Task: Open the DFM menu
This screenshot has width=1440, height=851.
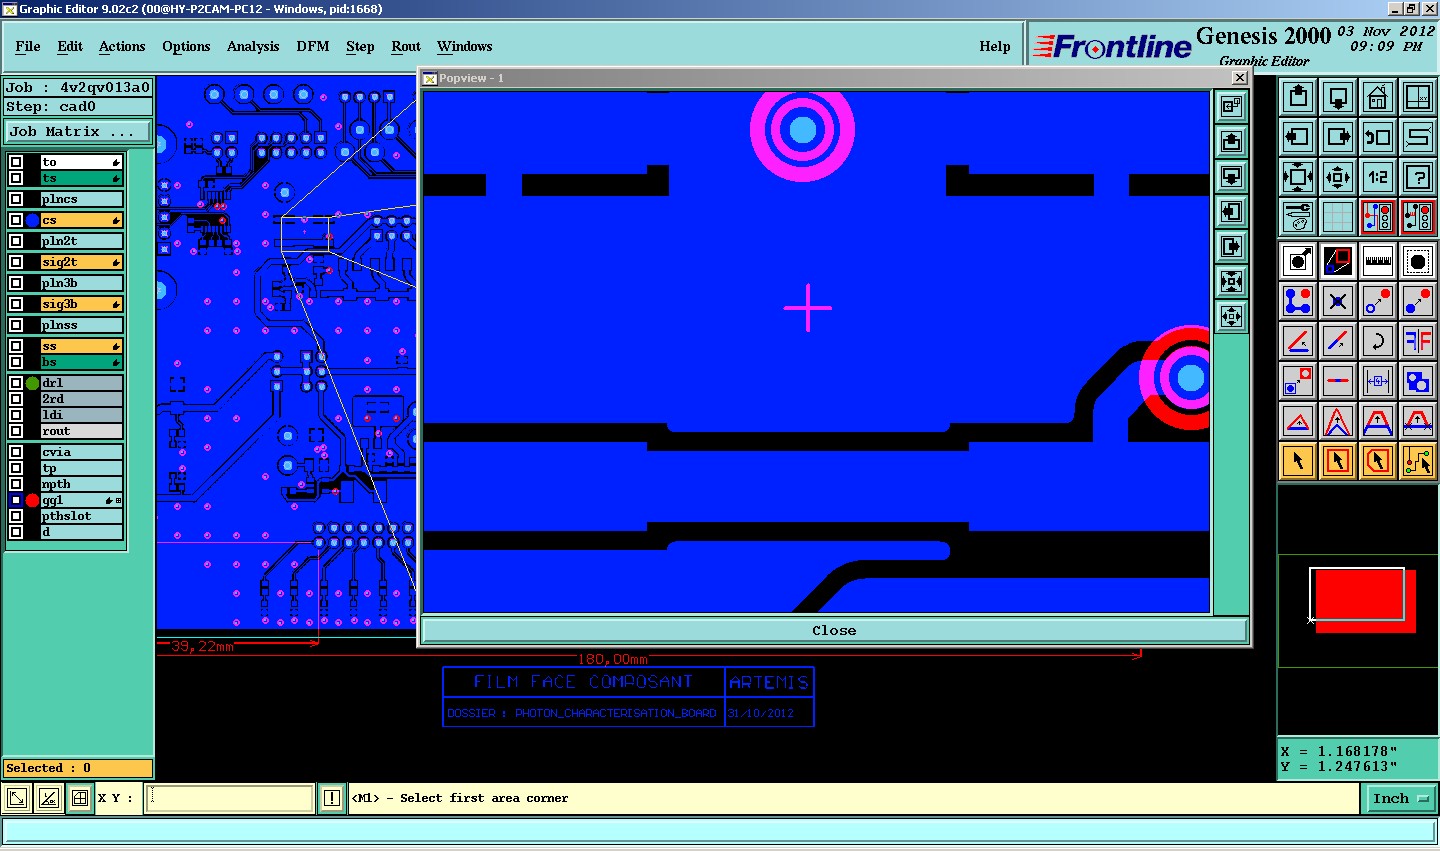Action: (313, 46)
